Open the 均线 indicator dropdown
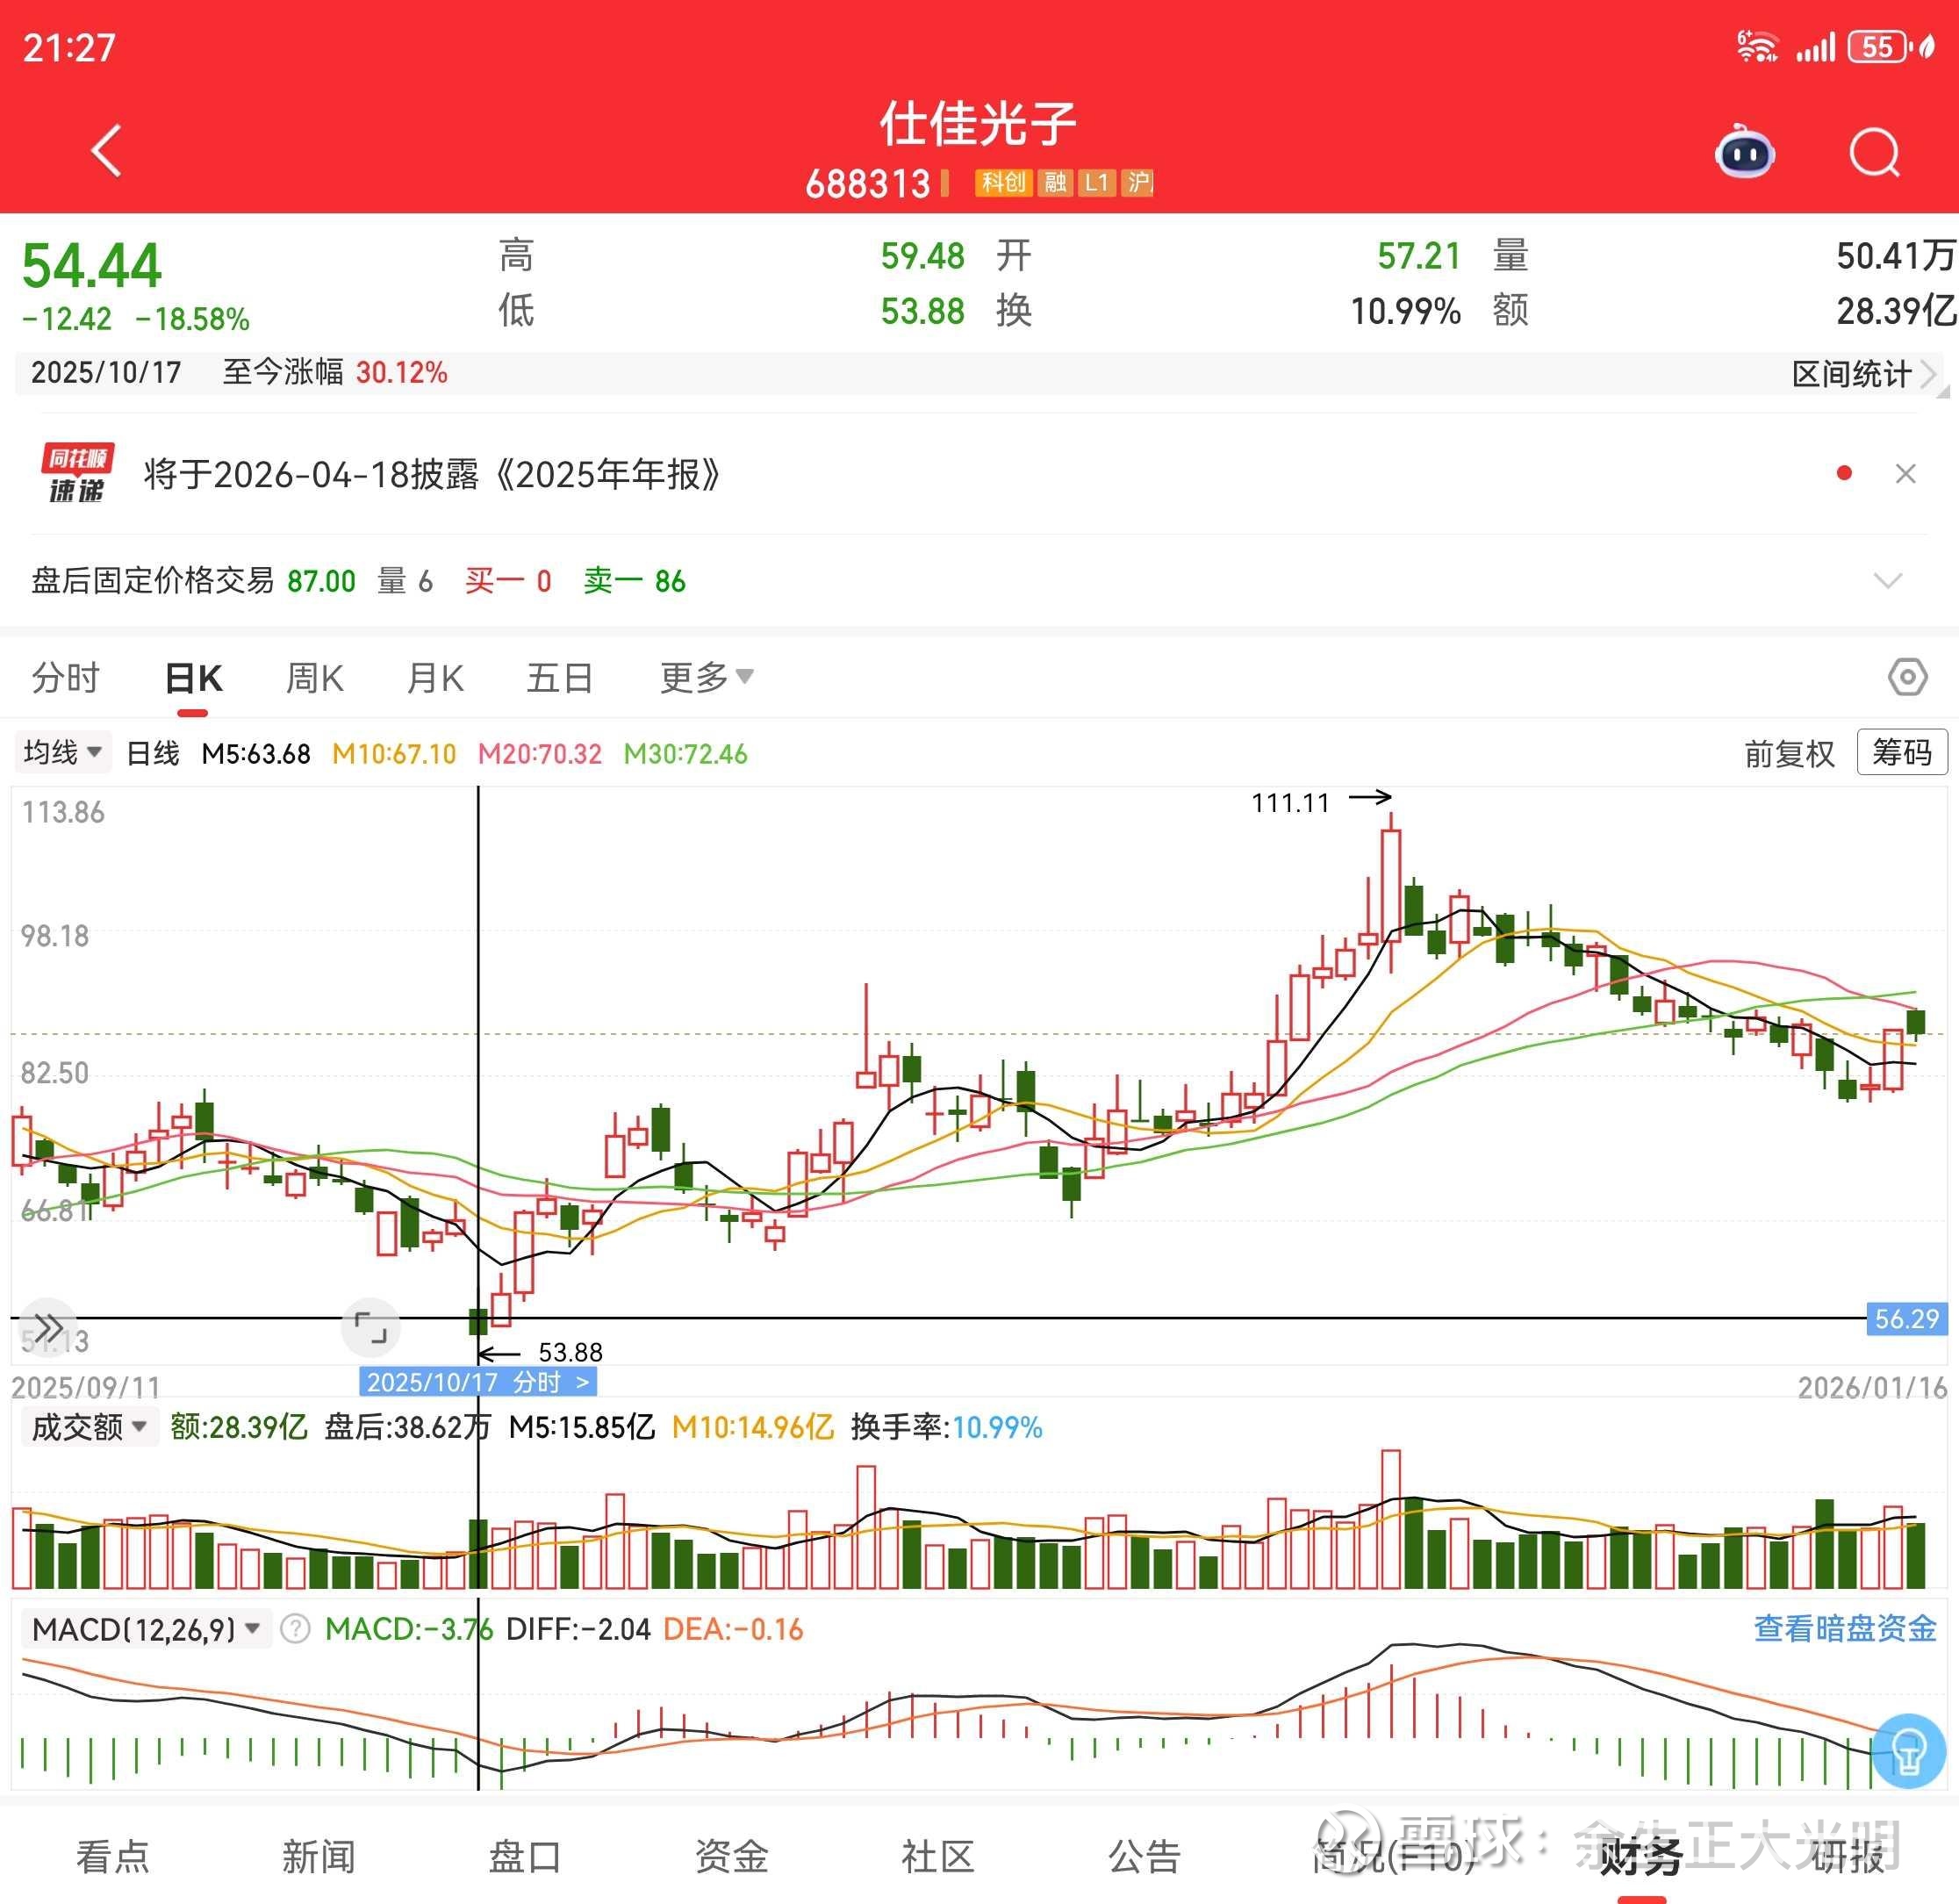Screen dimensions: 1959x1904 (x=63, y=752)
